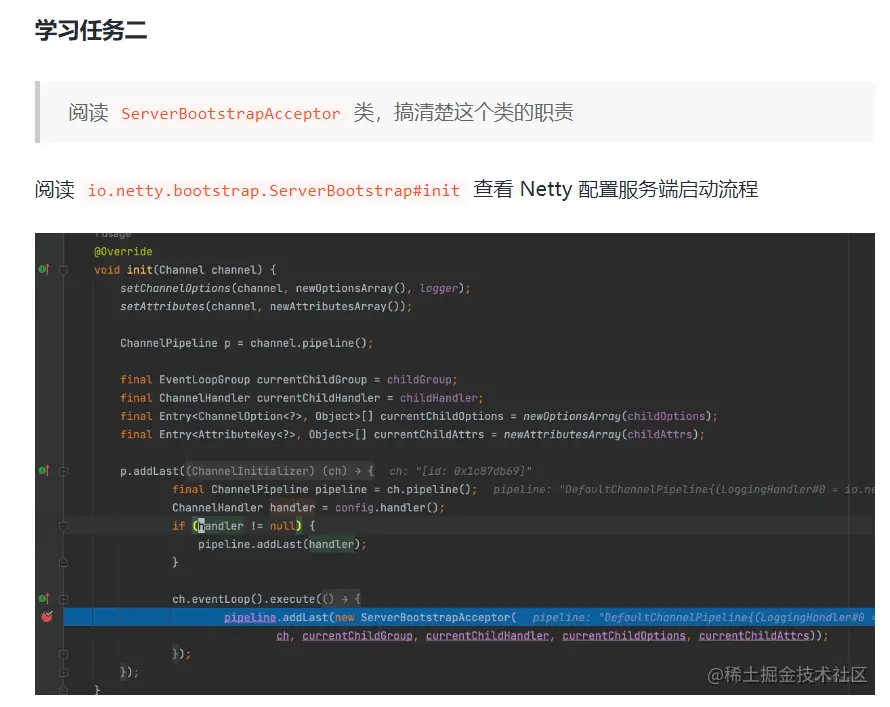Collapse the fold marker on the p.addLast line
The width and height of the screenshot is (890, 707).
tap(64, 471)
